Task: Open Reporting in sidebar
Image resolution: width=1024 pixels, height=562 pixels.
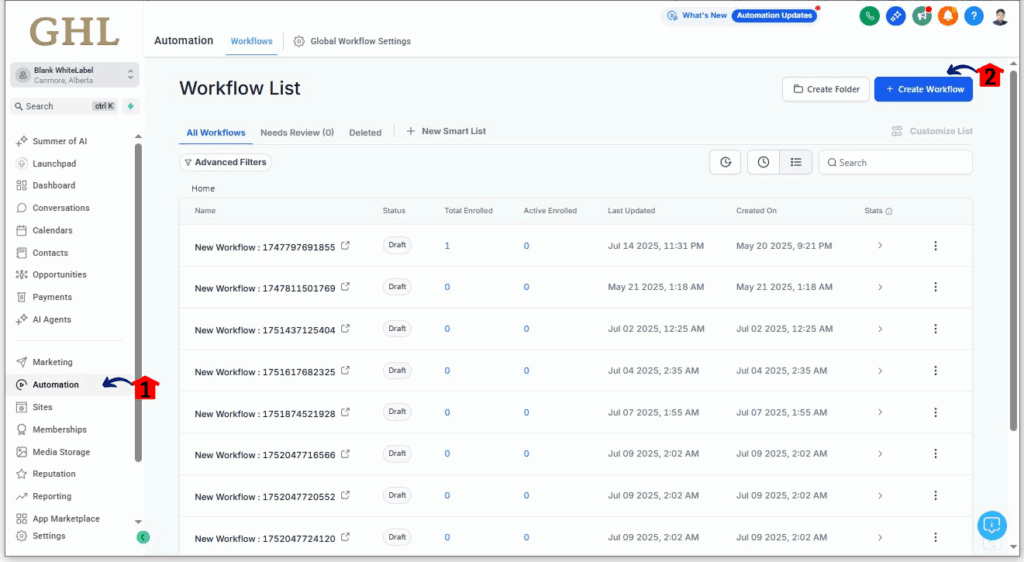Action: pyautogui.click(x=52, y=496)
